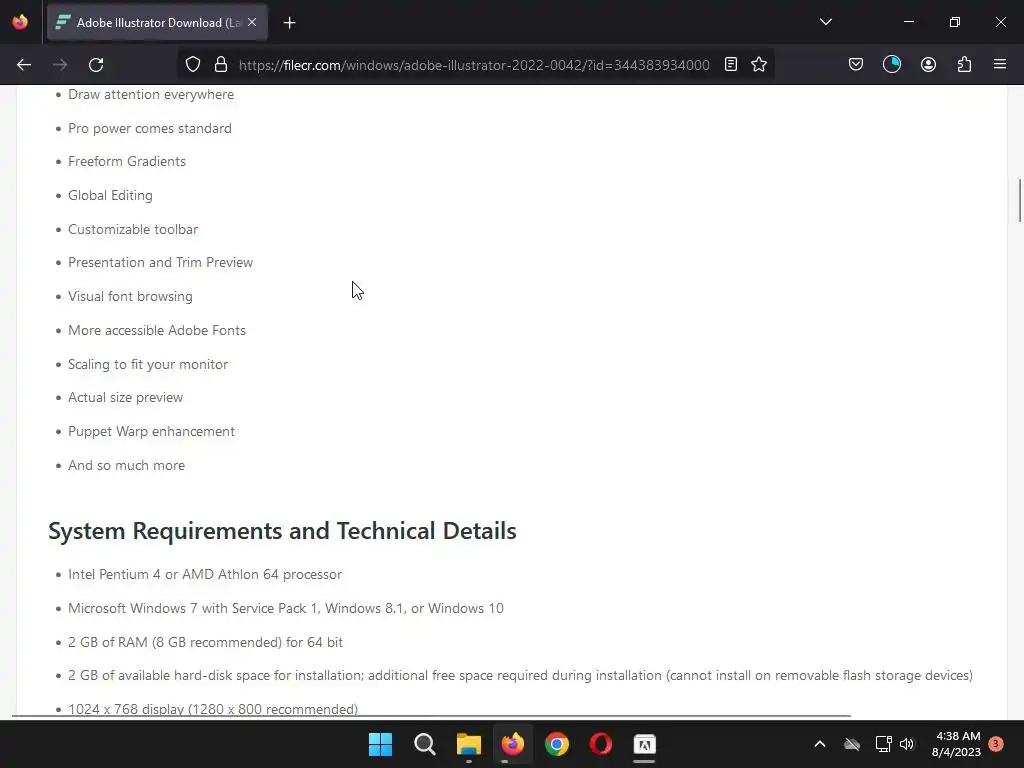This screenshot has width=1024, height=768.
Task: Click the 'Pro power comes standard' item
Action: coord(150,129)
